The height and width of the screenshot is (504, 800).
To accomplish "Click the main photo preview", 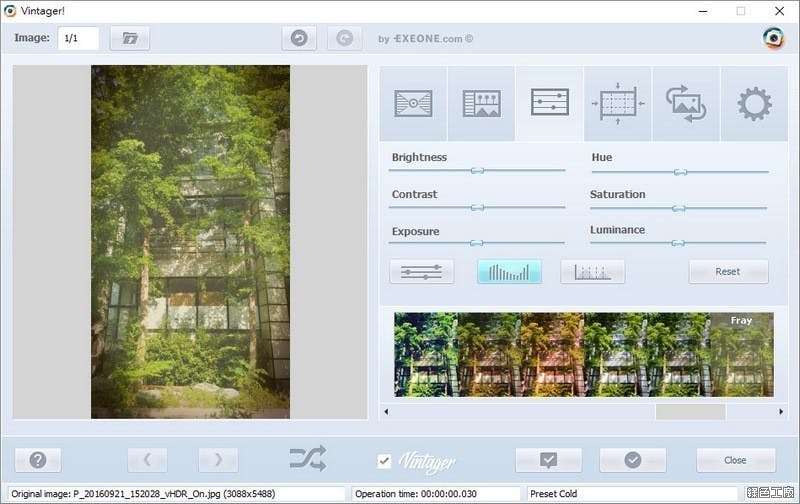I will tap(190, 242).
